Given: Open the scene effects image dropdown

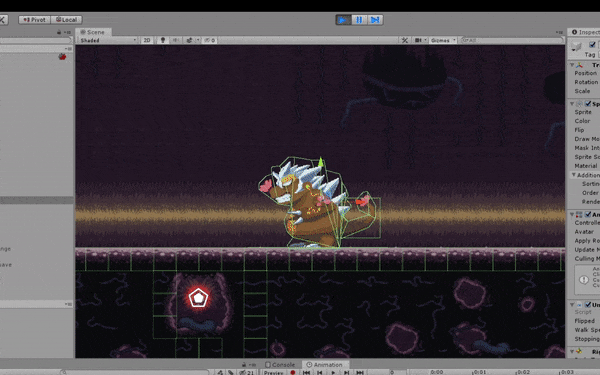Looking at the screenshot, I should (x=191, y=40).
